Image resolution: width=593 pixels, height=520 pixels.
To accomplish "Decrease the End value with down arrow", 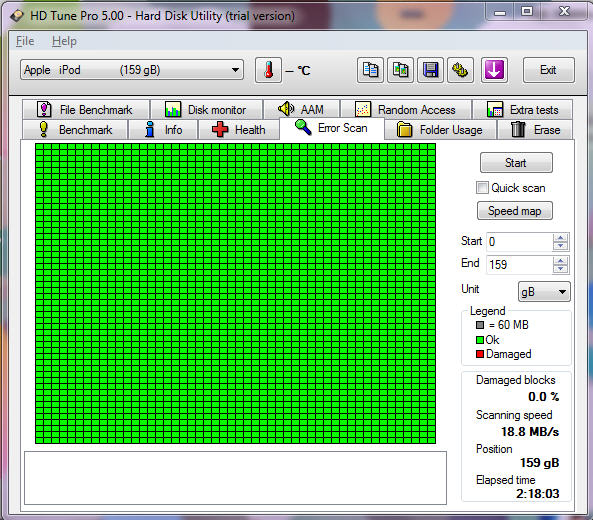I will pos(560,269).
